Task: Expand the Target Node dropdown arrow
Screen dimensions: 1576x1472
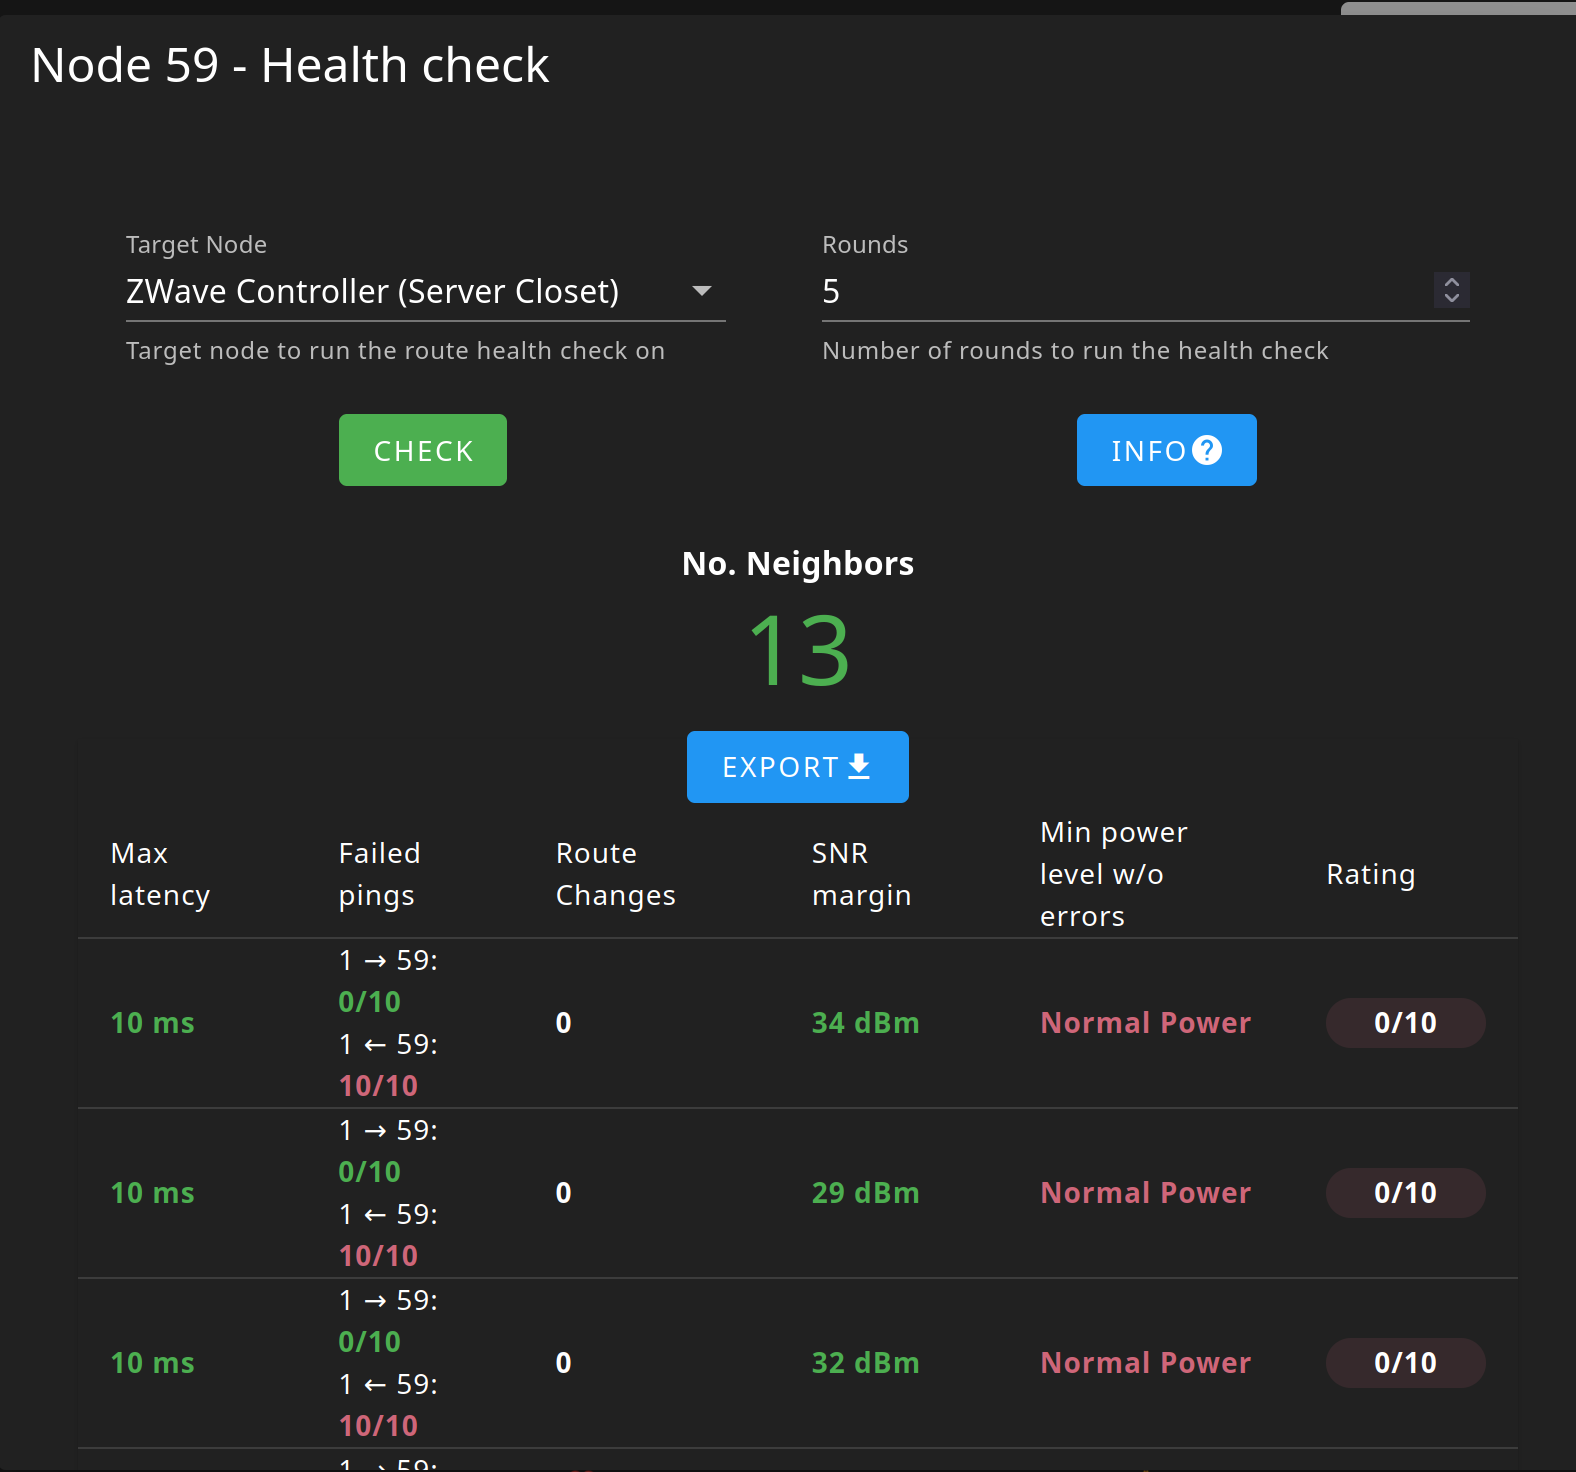Action: (x=702, y=291)
